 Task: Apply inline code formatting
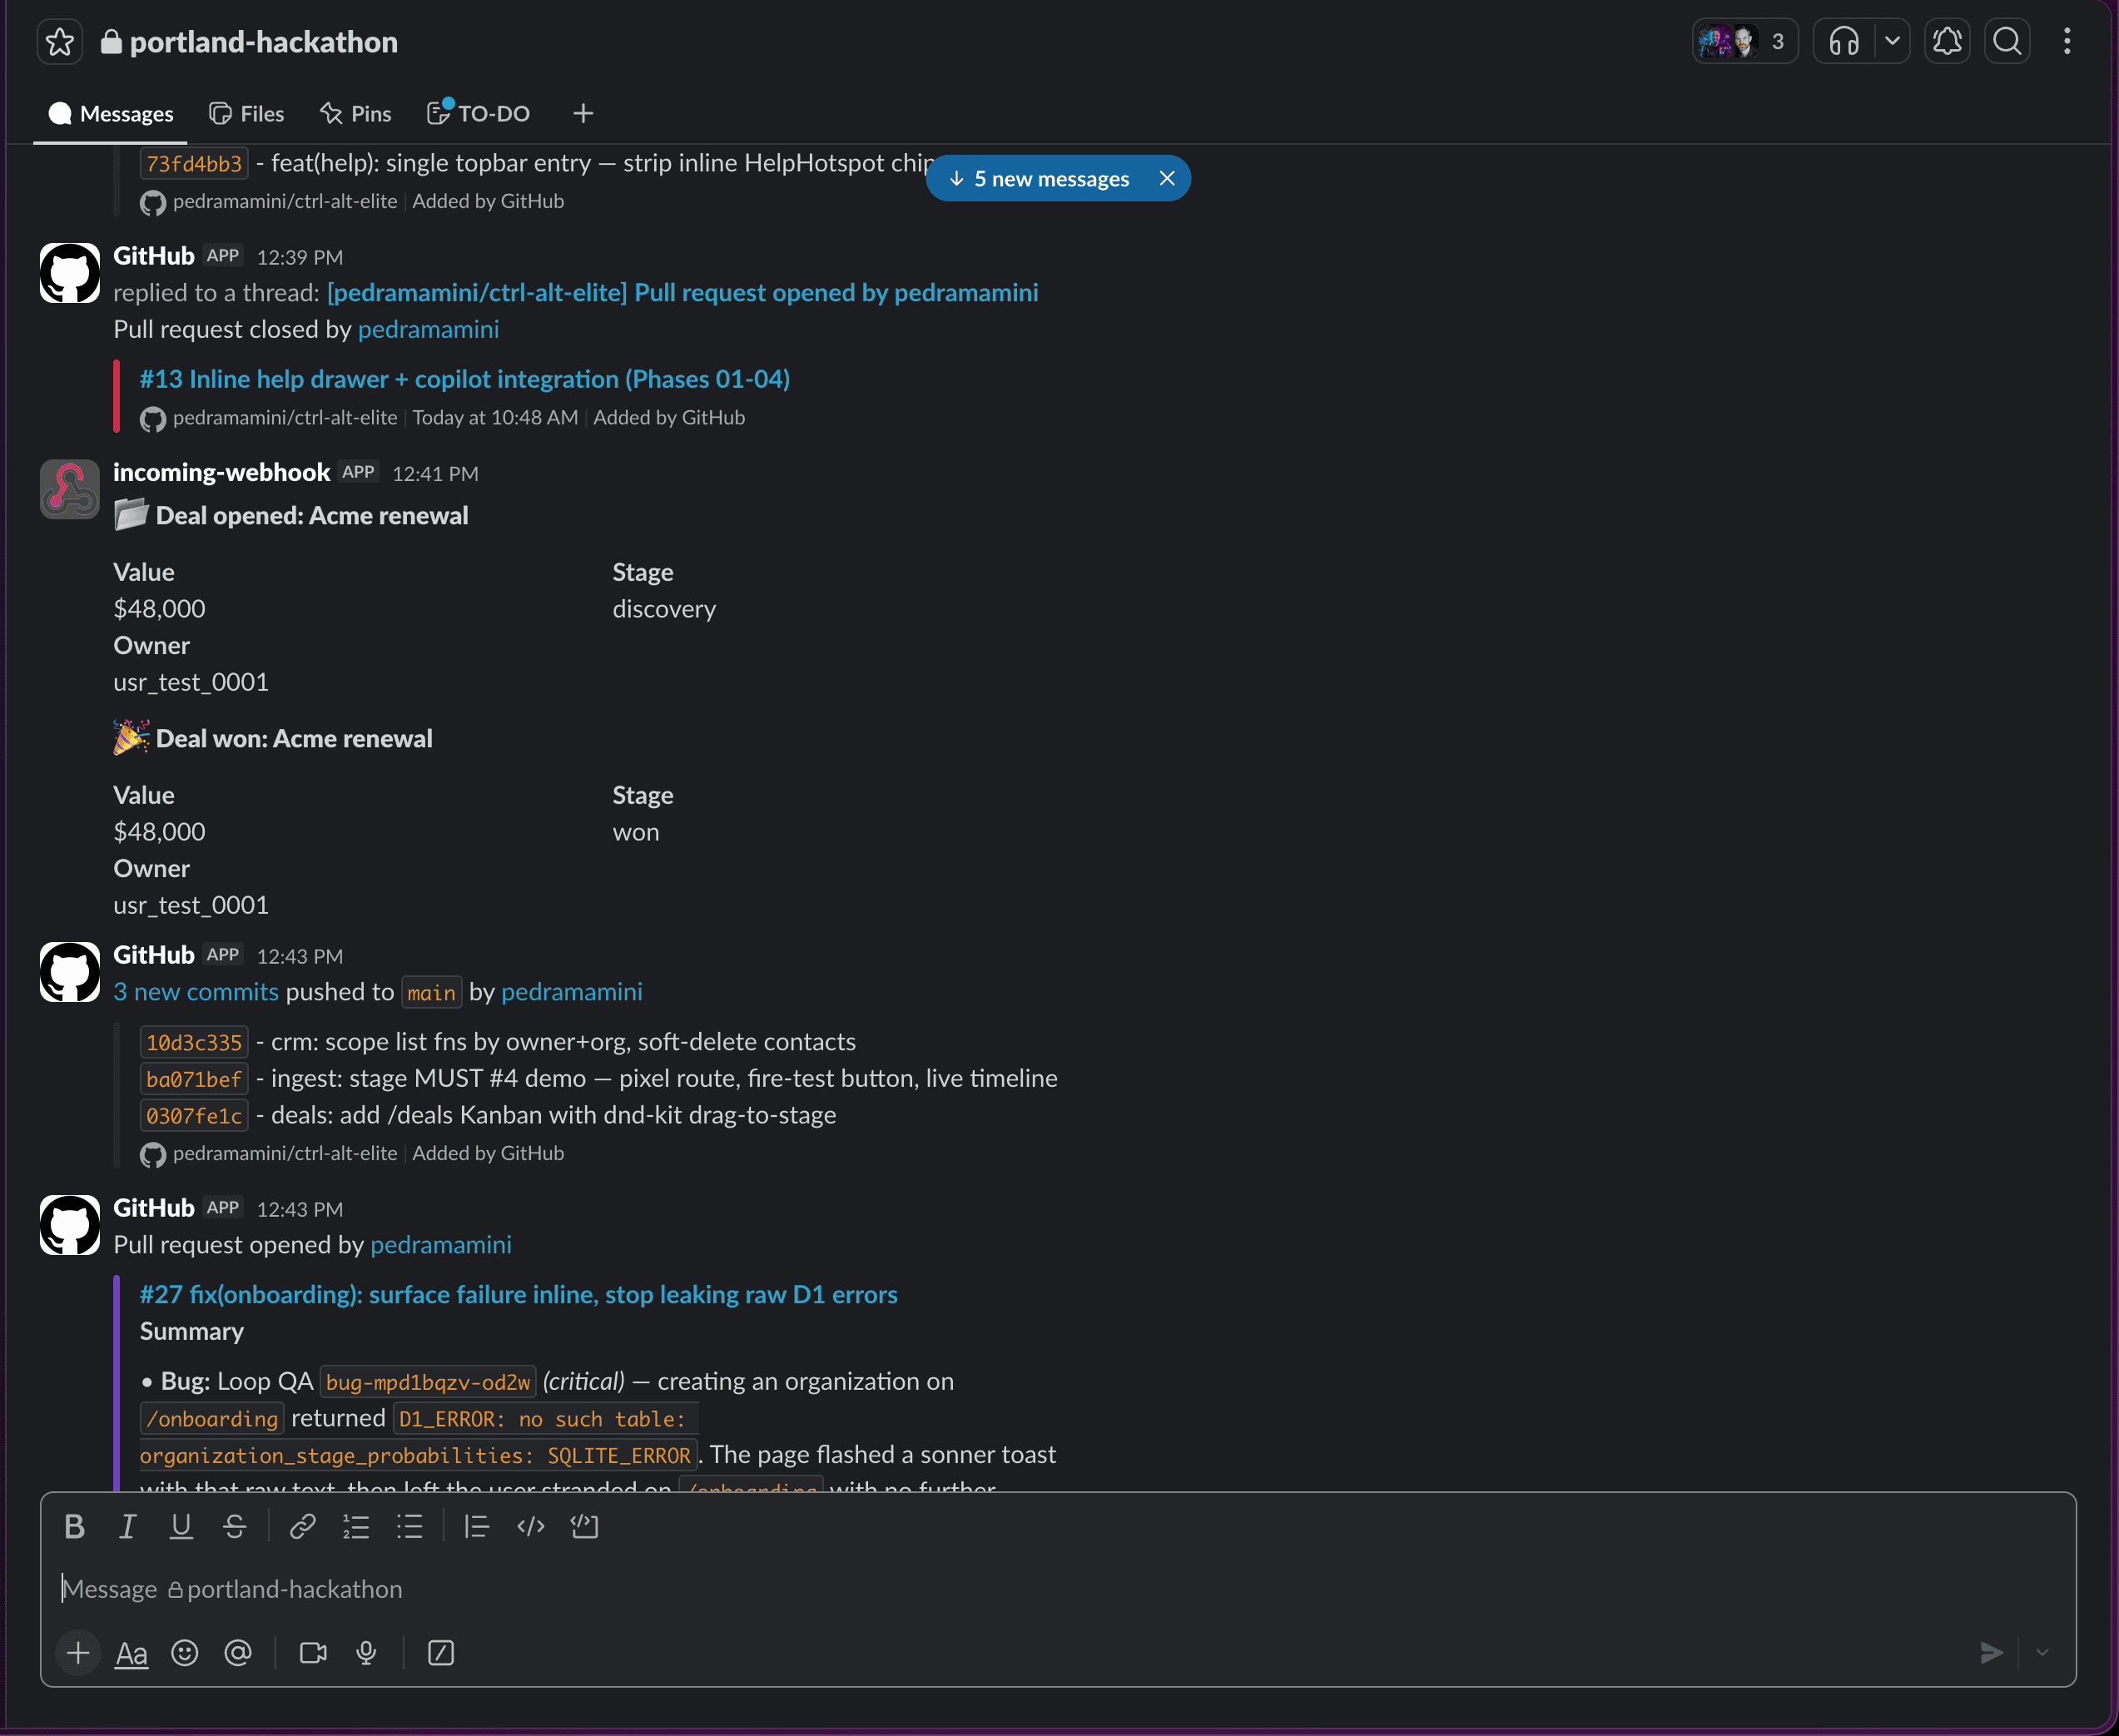coord(531,1526)
